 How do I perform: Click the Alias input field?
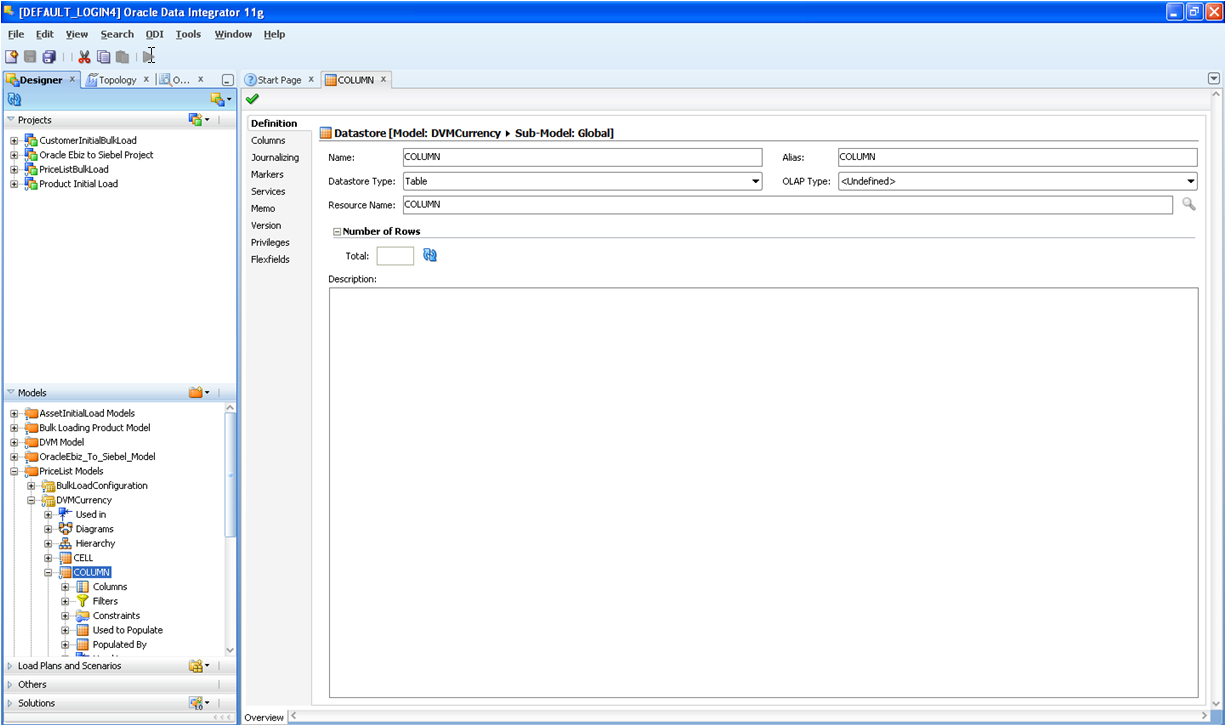pyautogui.click(x=1017, y=157)
